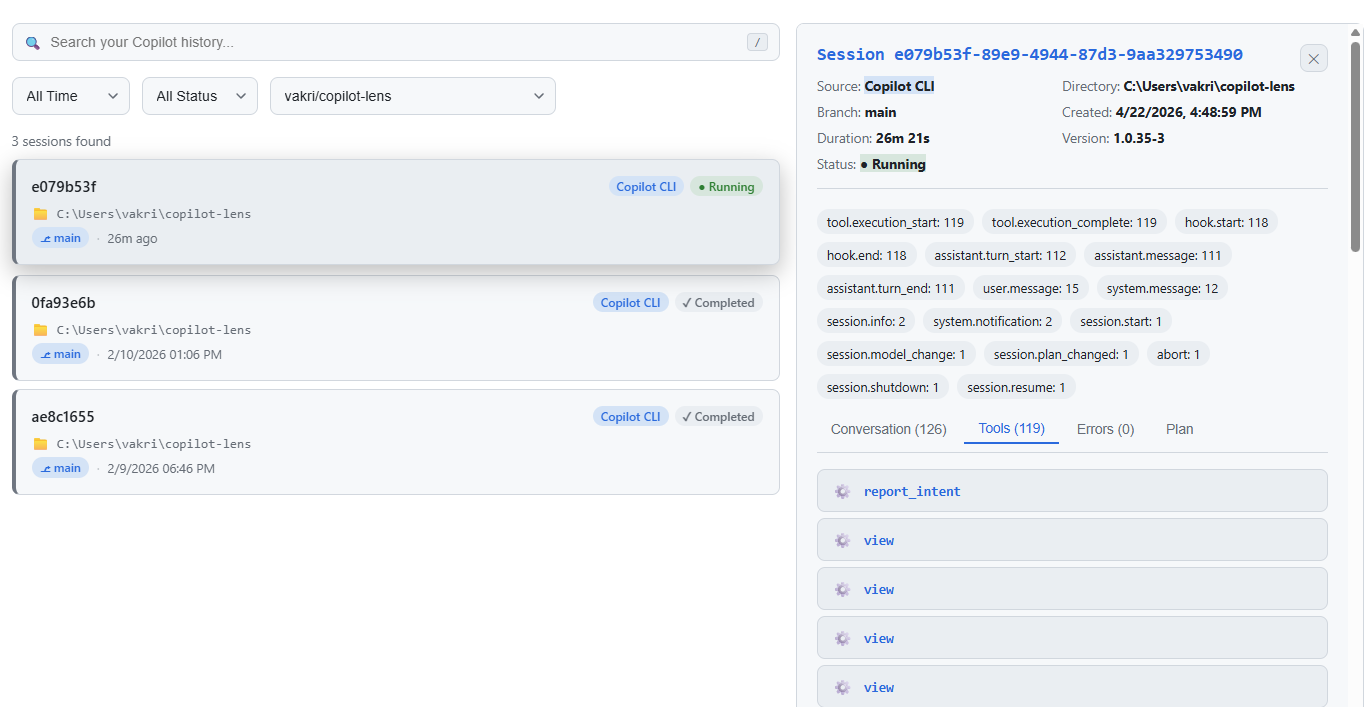Click the slash shortcut key badge
The image size is (1369, 707).
coord(758,42)
